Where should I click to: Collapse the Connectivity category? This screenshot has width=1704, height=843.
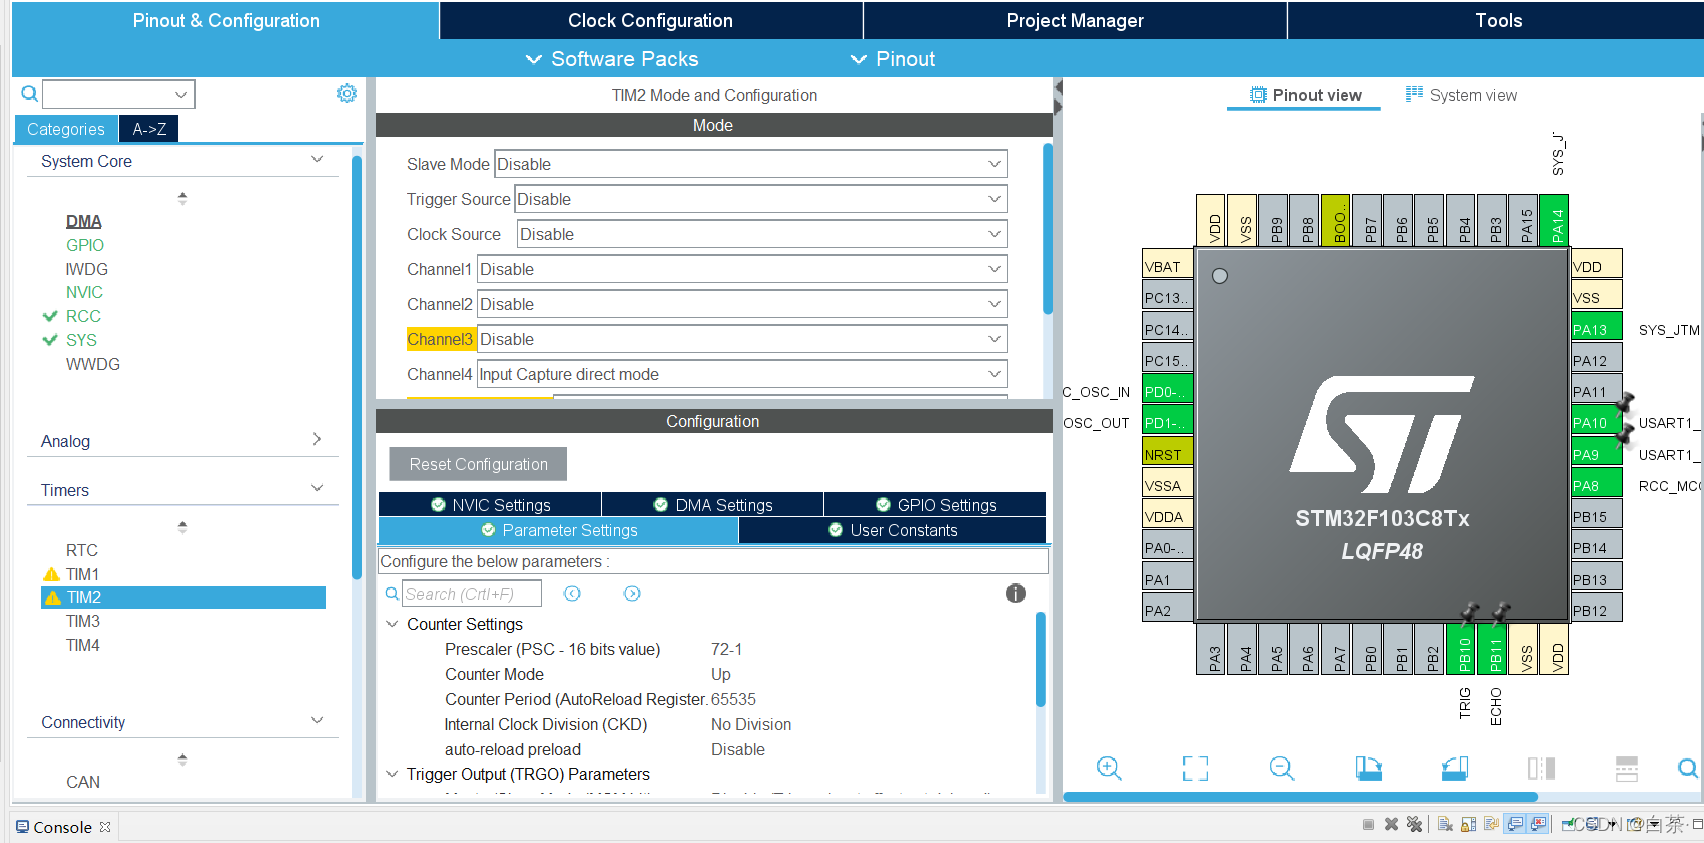[317, 720]
